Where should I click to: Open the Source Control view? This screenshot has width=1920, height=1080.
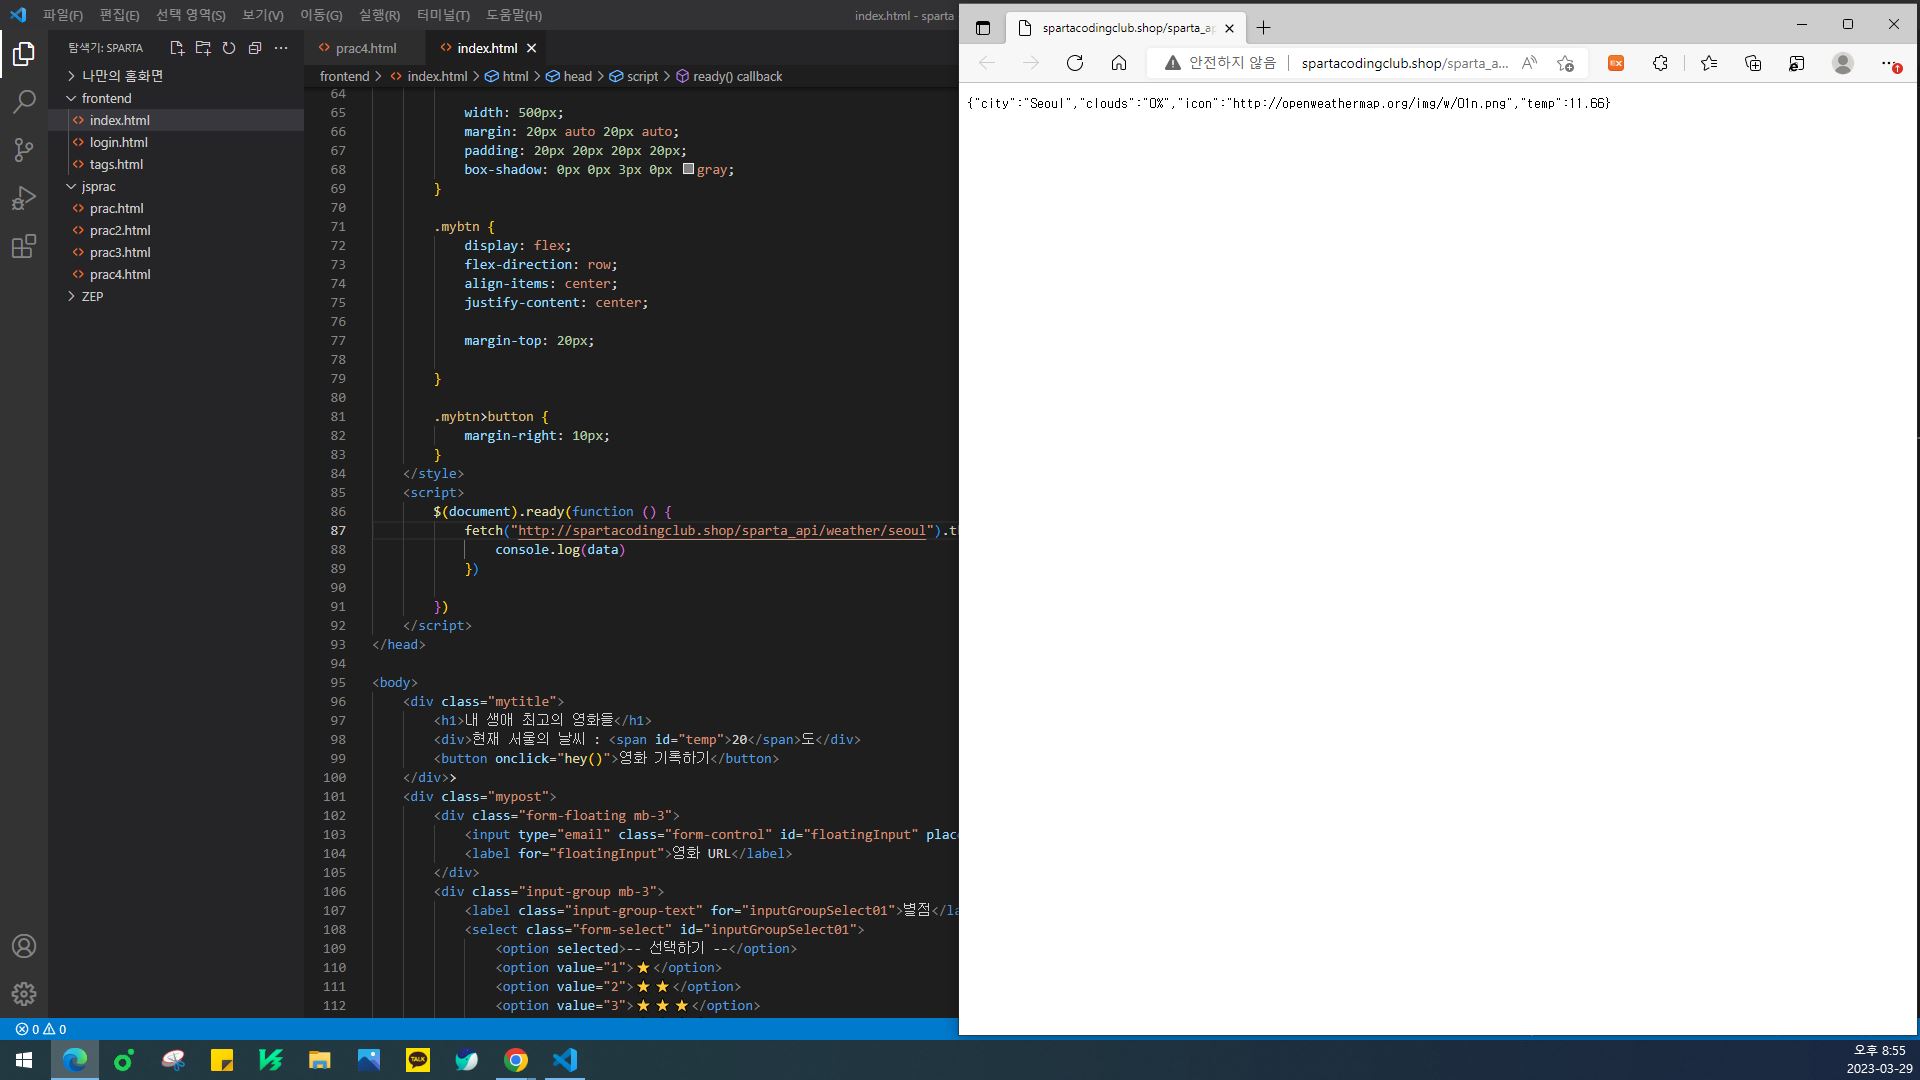(24, 150)
